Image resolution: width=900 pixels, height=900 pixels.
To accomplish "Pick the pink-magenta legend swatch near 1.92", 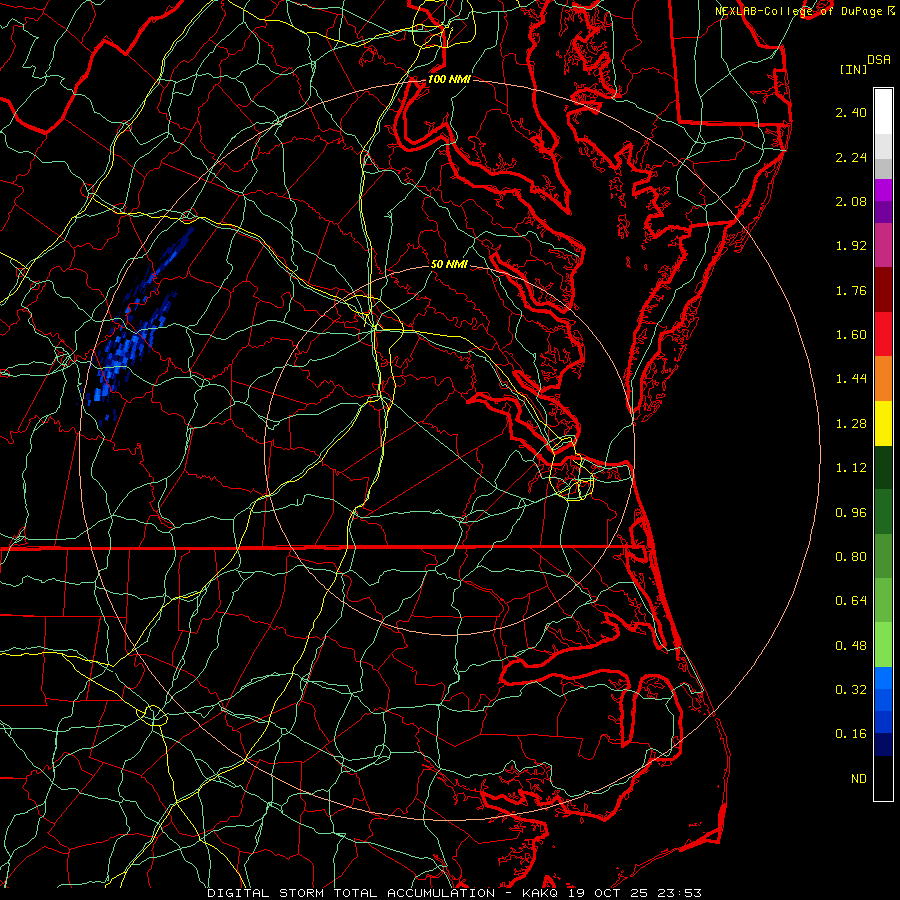I will 883,245.
